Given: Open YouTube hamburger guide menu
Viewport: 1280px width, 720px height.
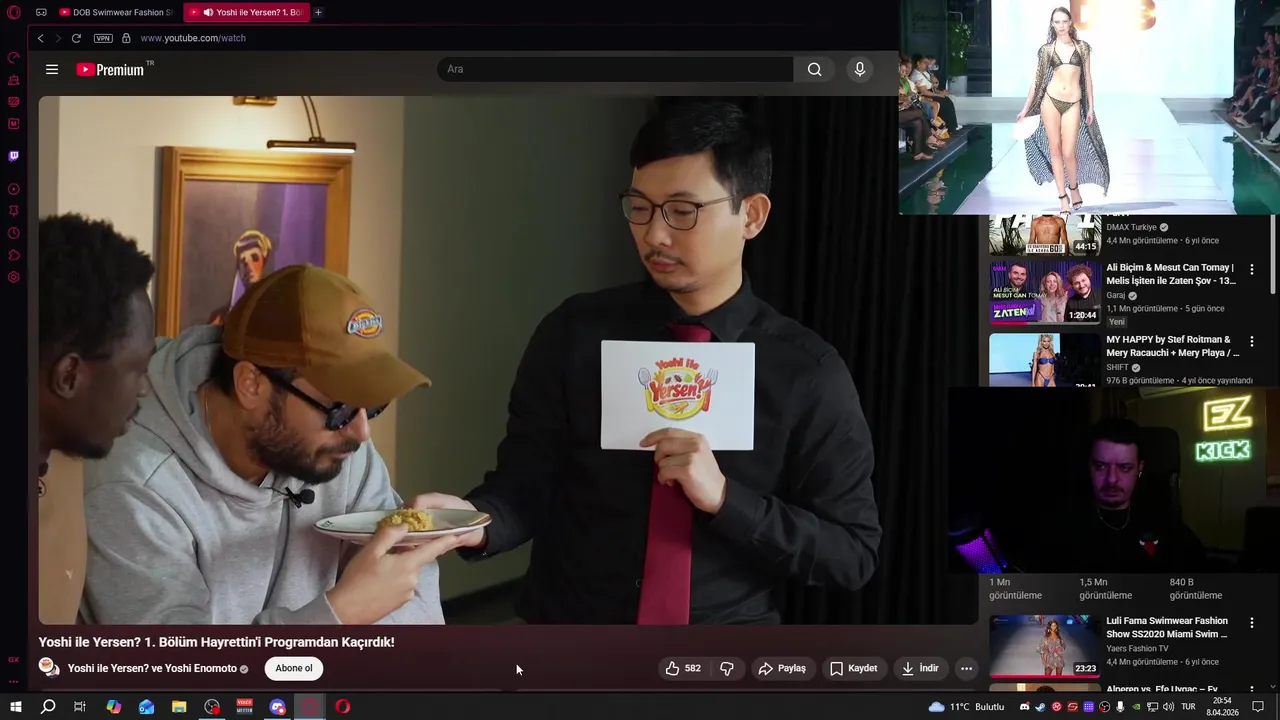Looking at the screenshot, I should click(x=52, y=69).
